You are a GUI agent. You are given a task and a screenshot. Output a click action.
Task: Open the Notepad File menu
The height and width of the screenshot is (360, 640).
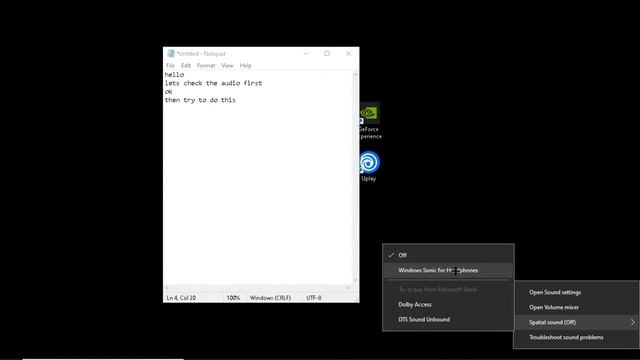[170, 65]
